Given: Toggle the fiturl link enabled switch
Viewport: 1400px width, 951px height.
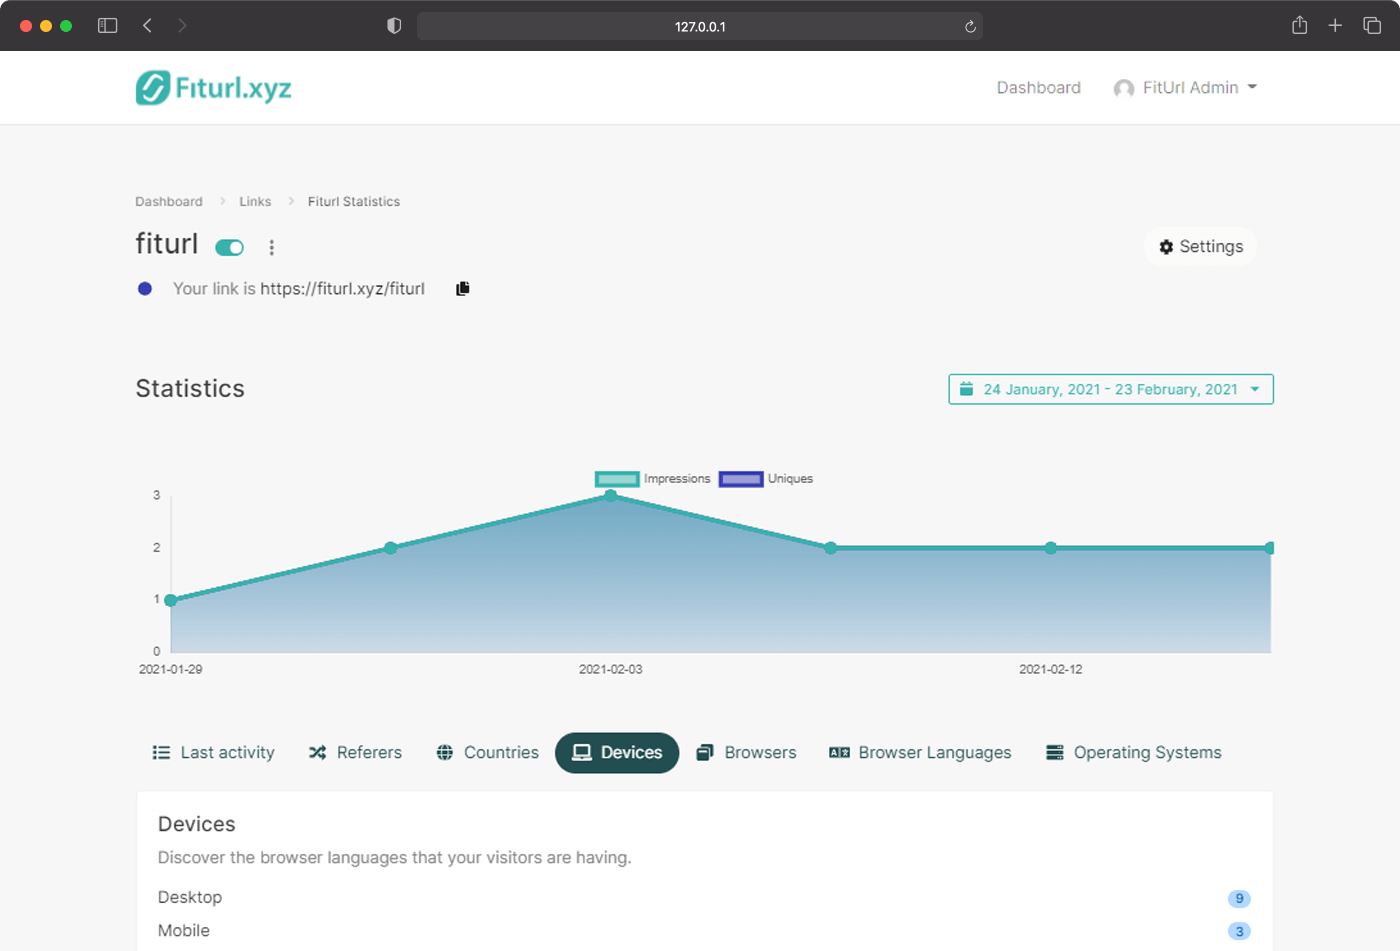Looking at the screenshot, I should [x=230, y=247].
